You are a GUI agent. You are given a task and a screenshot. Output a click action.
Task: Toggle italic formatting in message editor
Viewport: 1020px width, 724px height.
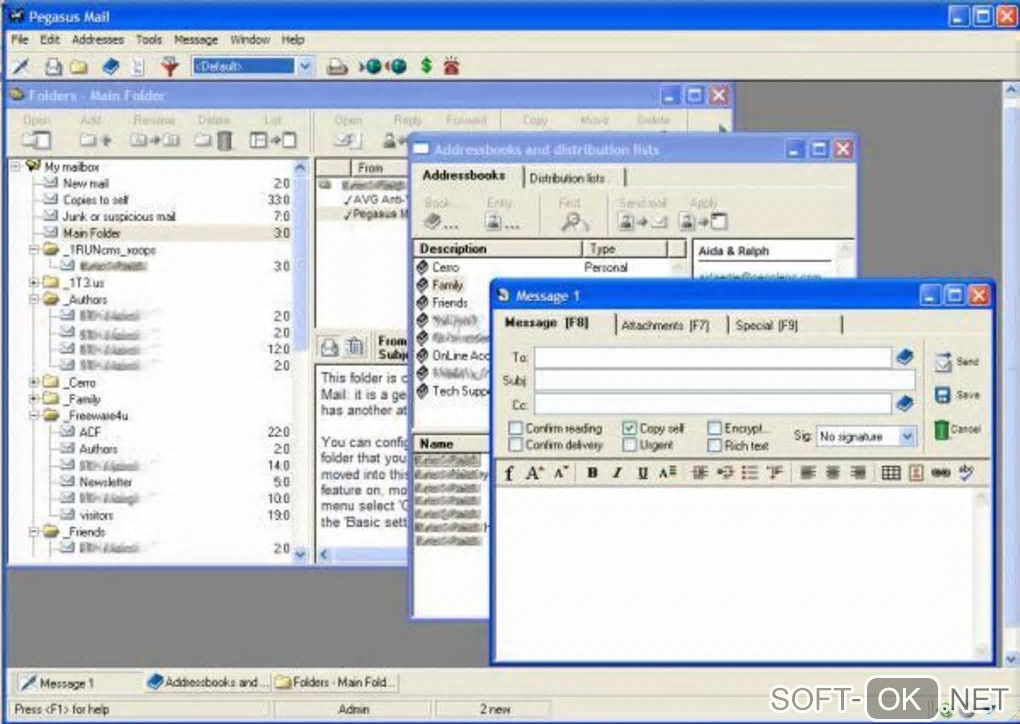(x=617, y=473)
